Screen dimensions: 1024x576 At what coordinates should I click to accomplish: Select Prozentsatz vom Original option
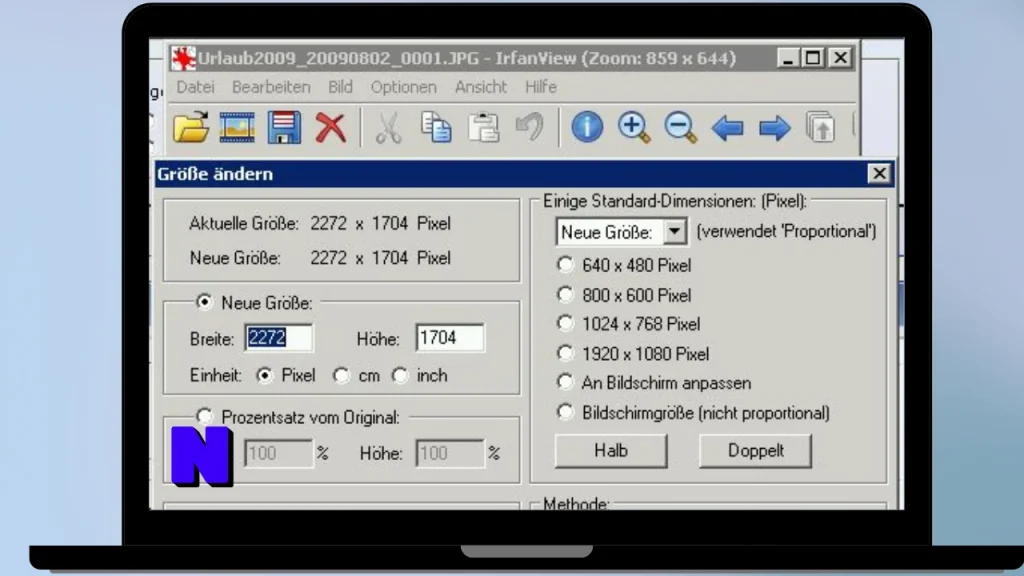pyautogui.click(x=204, y=416)
